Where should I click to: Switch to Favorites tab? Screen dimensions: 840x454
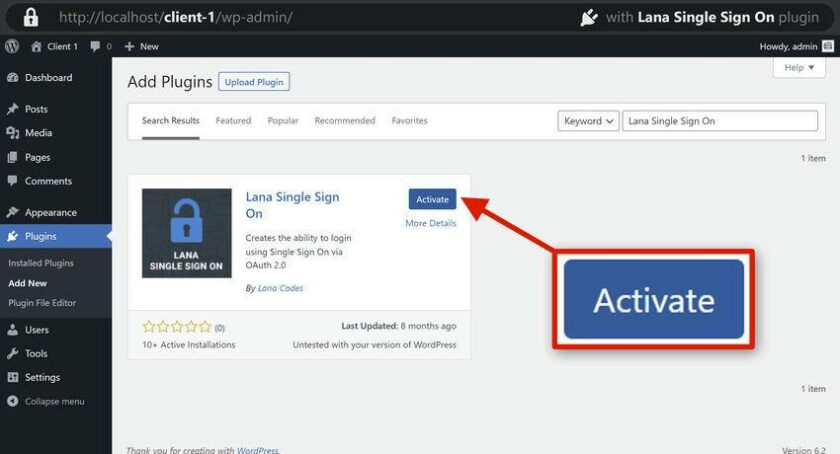tap(409, 121)
